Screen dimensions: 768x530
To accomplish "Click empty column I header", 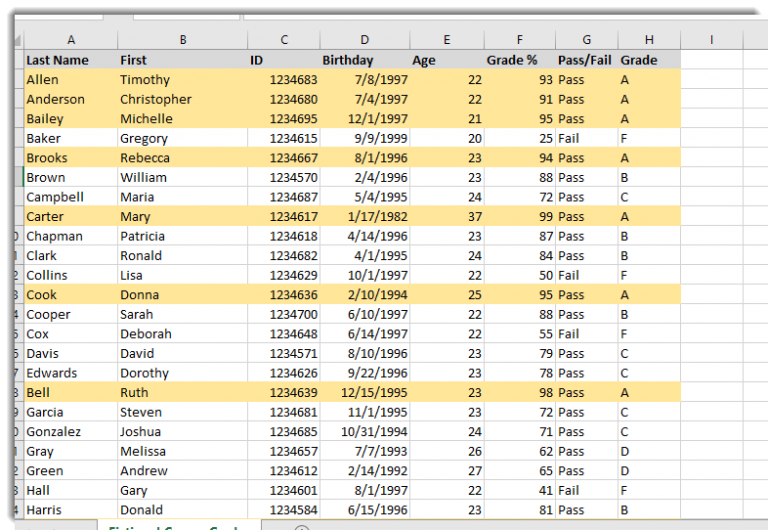I will 710,39.
